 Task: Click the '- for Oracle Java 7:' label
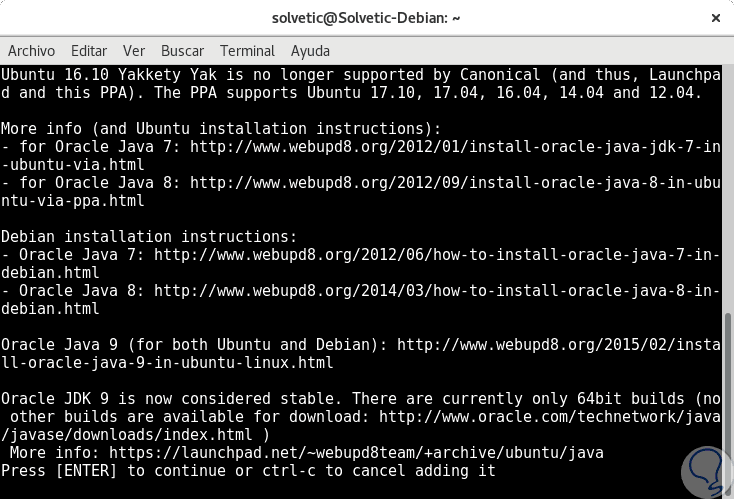[x=91, y=147]
